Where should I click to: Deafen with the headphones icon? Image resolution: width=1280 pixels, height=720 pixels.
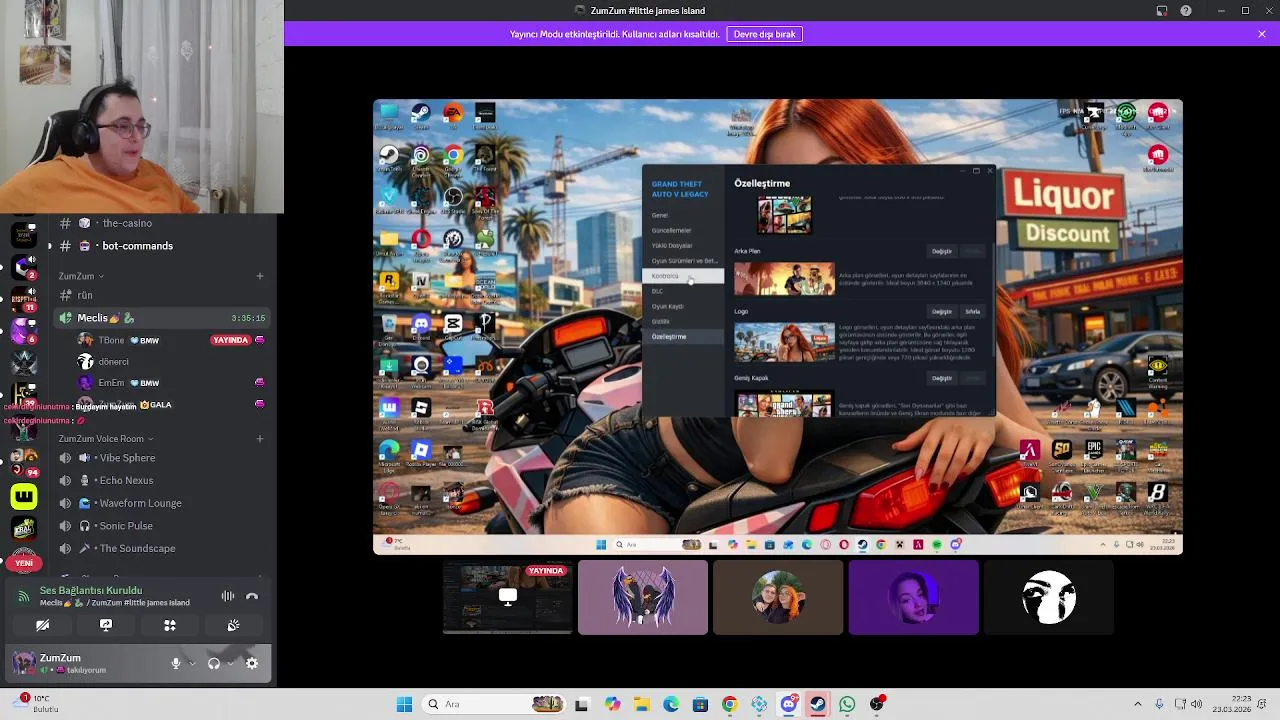pos(213,663)
